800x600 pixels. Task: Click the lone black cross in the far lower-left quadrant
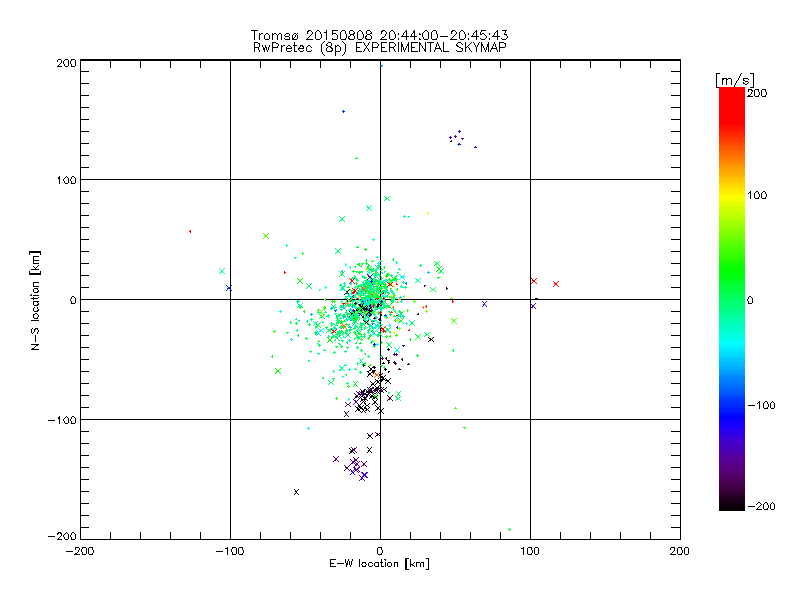click(x=296, y=492)
